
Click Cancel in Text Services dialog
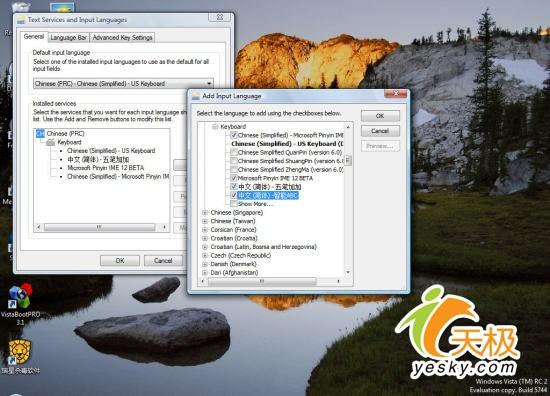point(163,261)
